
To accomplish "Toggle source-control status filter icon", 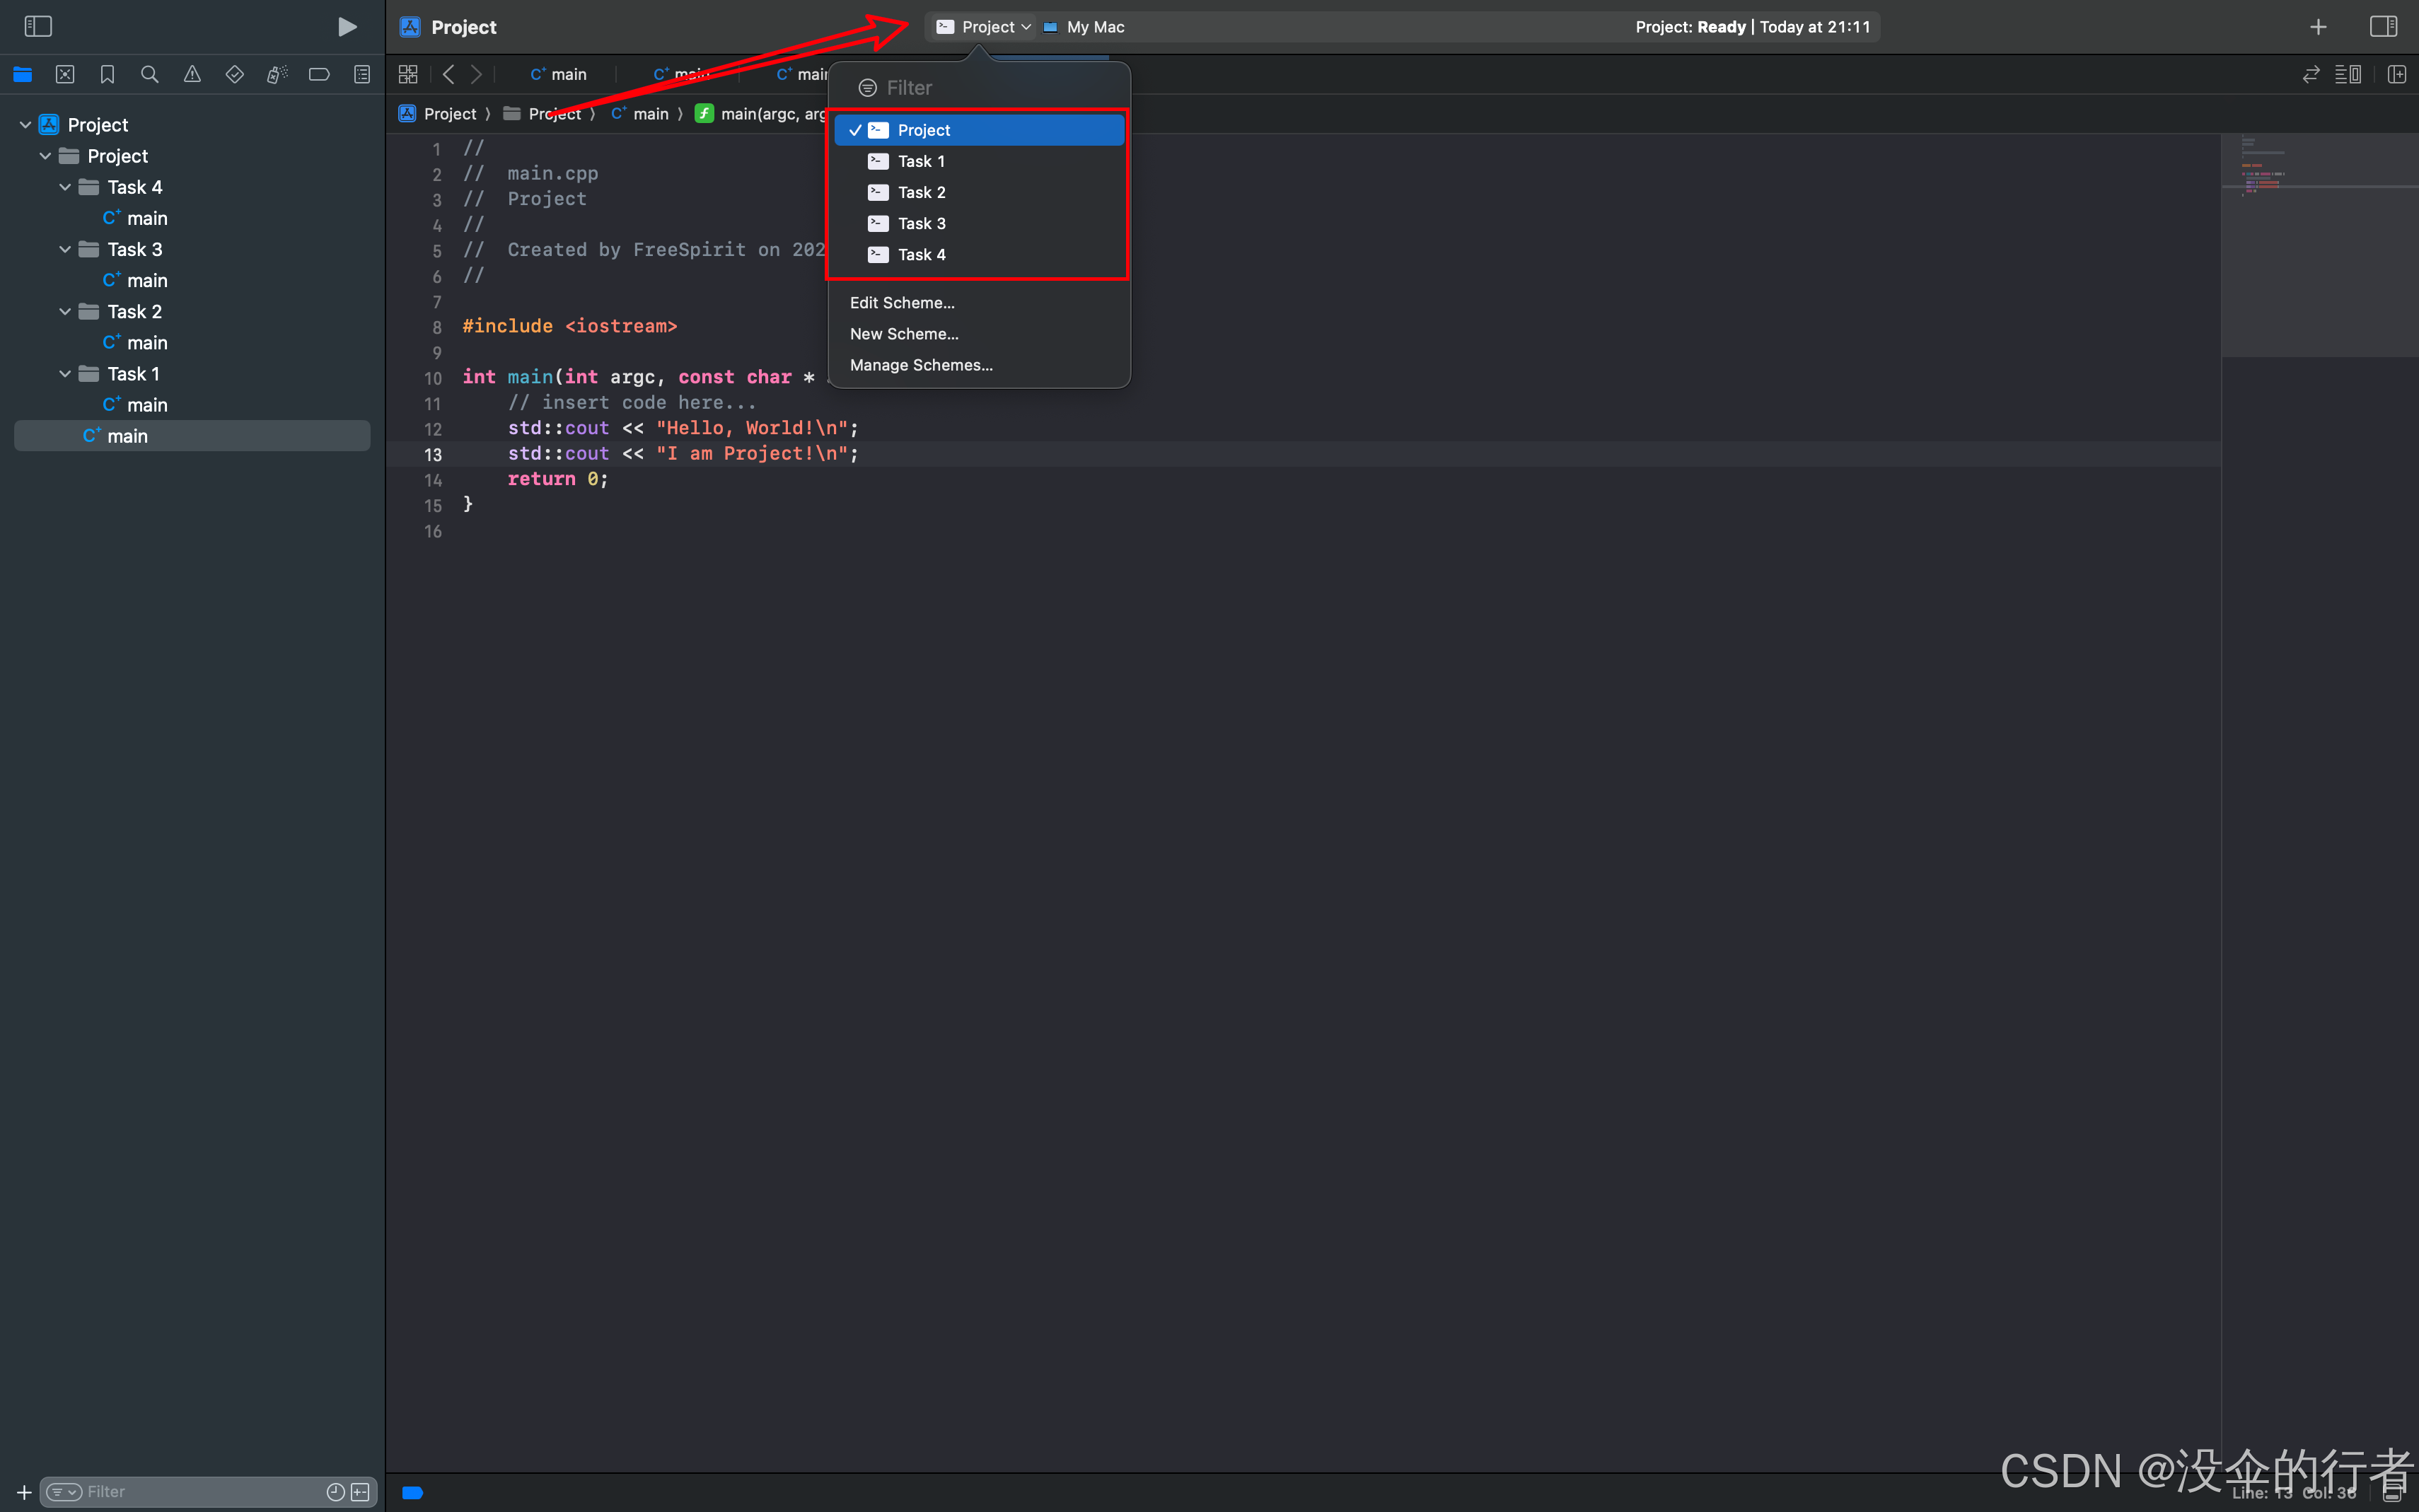I will 361,1492.
